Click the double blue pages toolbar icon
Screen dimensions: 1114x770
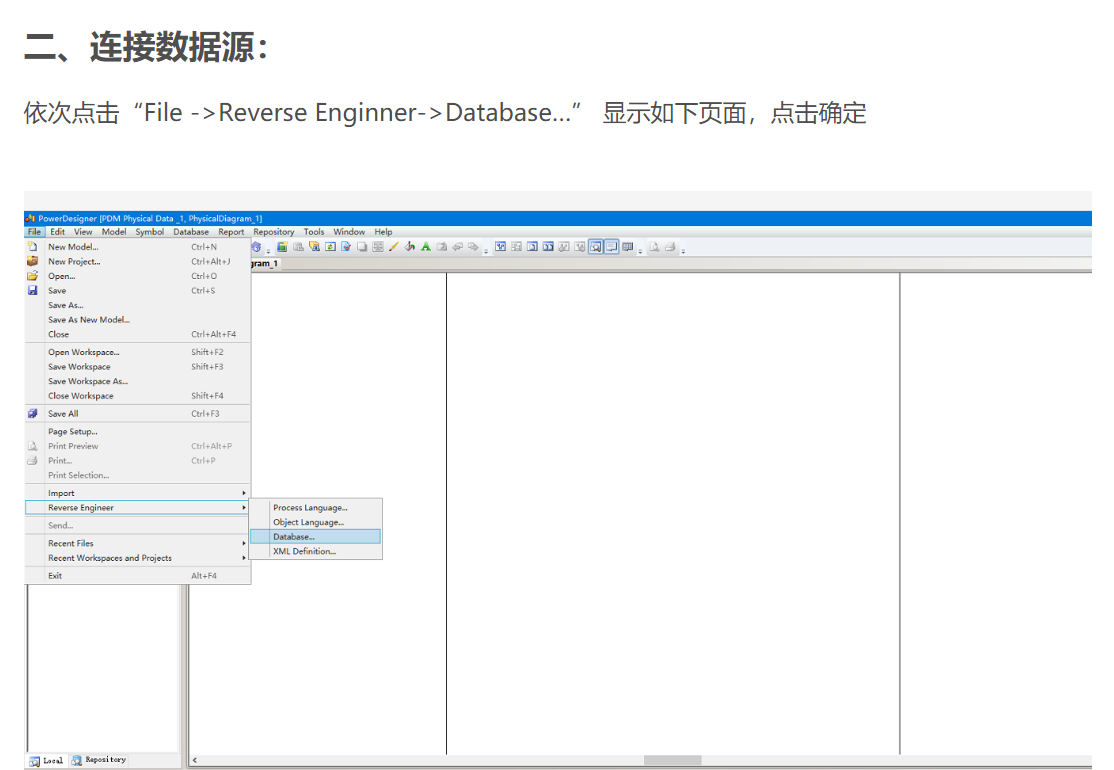548,246
